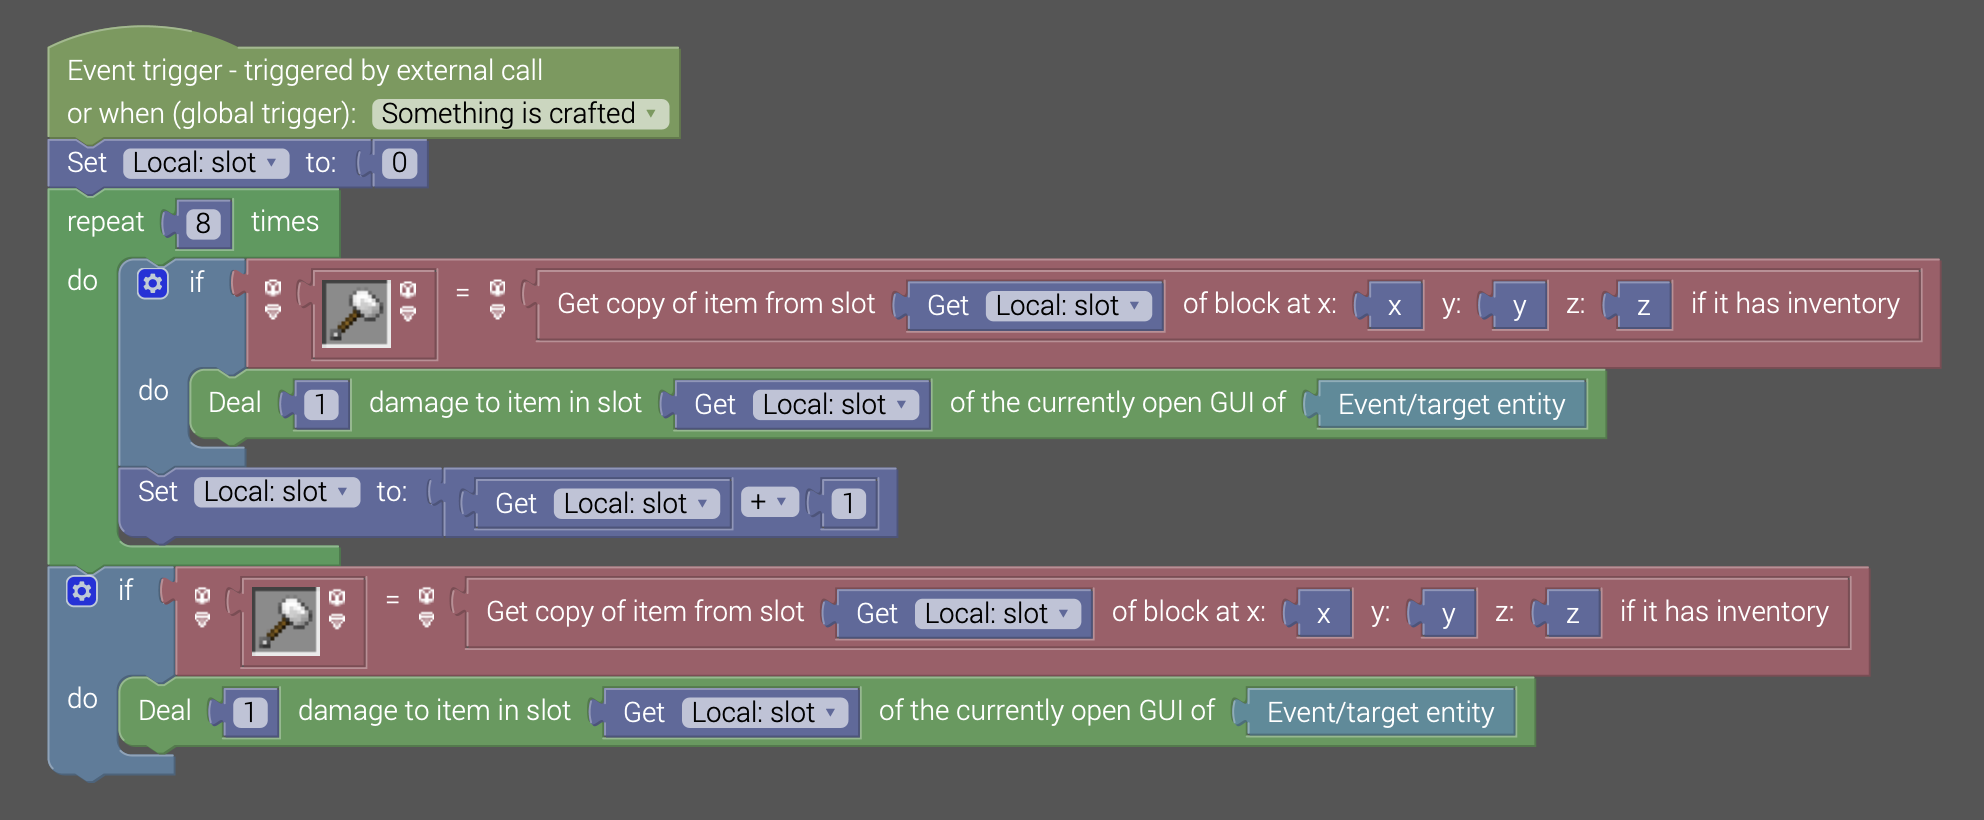Open the 'Local: slot' dropdown in the bottom Deal damage block

[x=765, y=712]
